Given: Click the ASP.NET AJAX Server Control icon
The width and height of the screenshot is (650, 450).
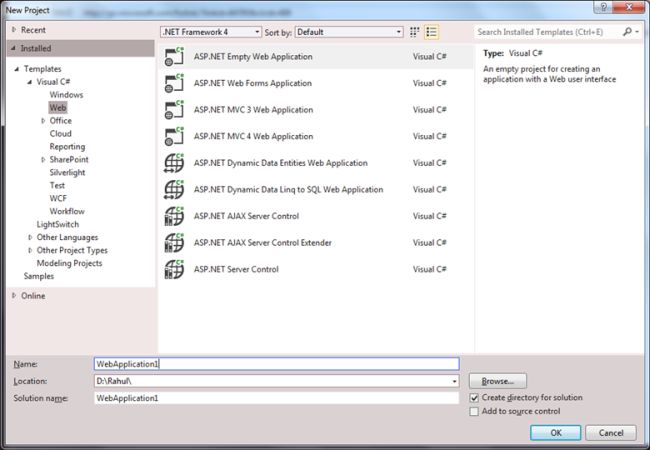Looking at the screenshot, I should [x=174, y=216].
